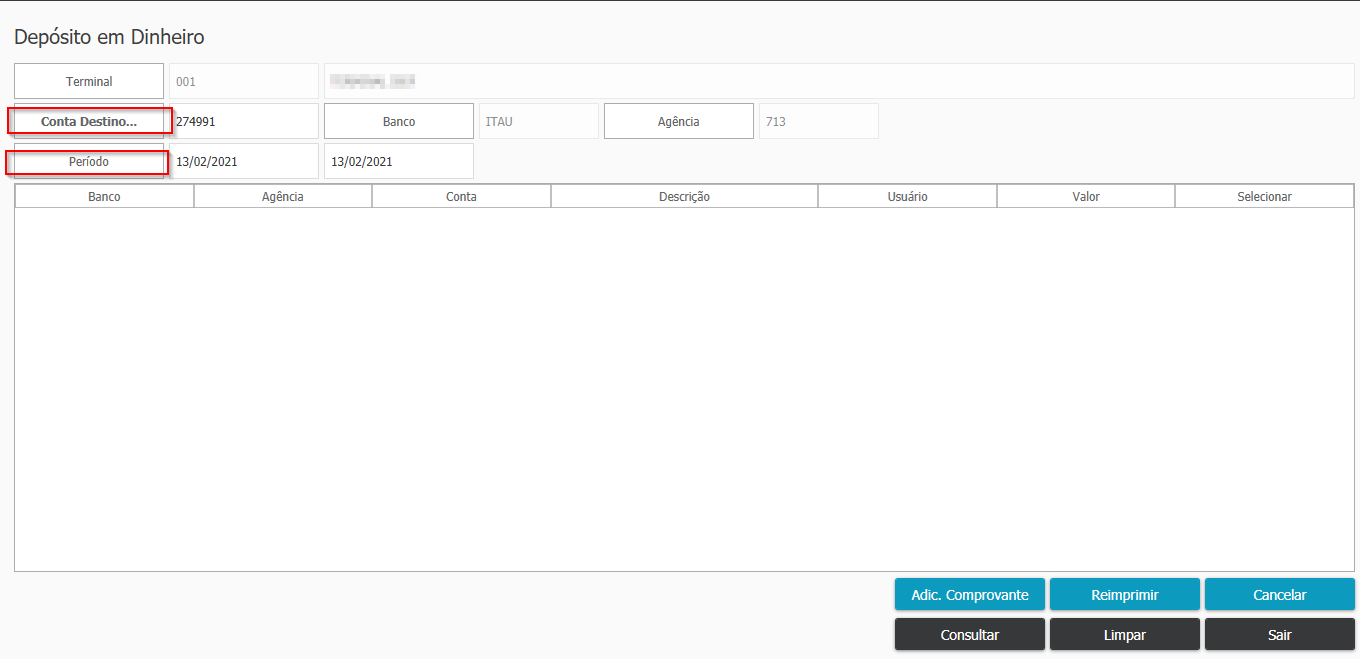Click the Sair button
This screenshot has width=1360, height=659.
tap(1280, 634)
